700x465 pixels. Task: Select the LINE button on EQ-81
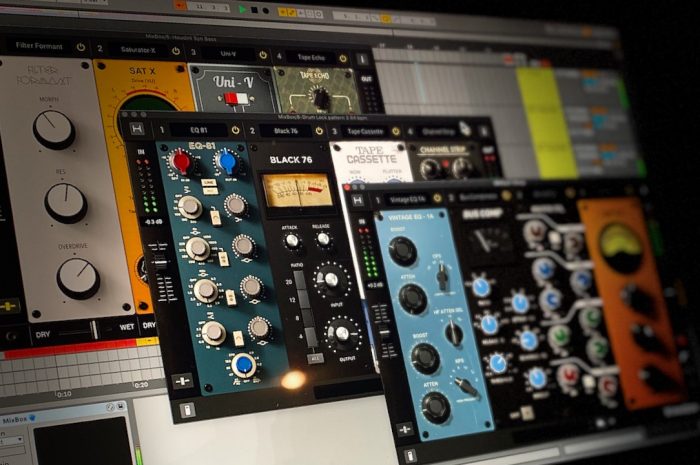tap(208, 183)
